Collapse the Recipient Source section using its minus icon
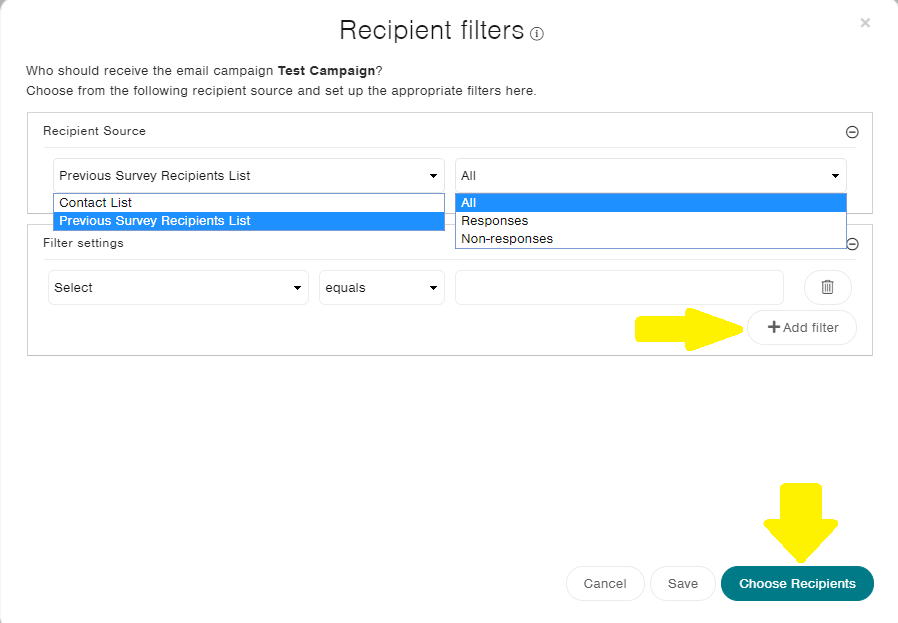Viewport: 898px width, 623px height. click(852, 131)
